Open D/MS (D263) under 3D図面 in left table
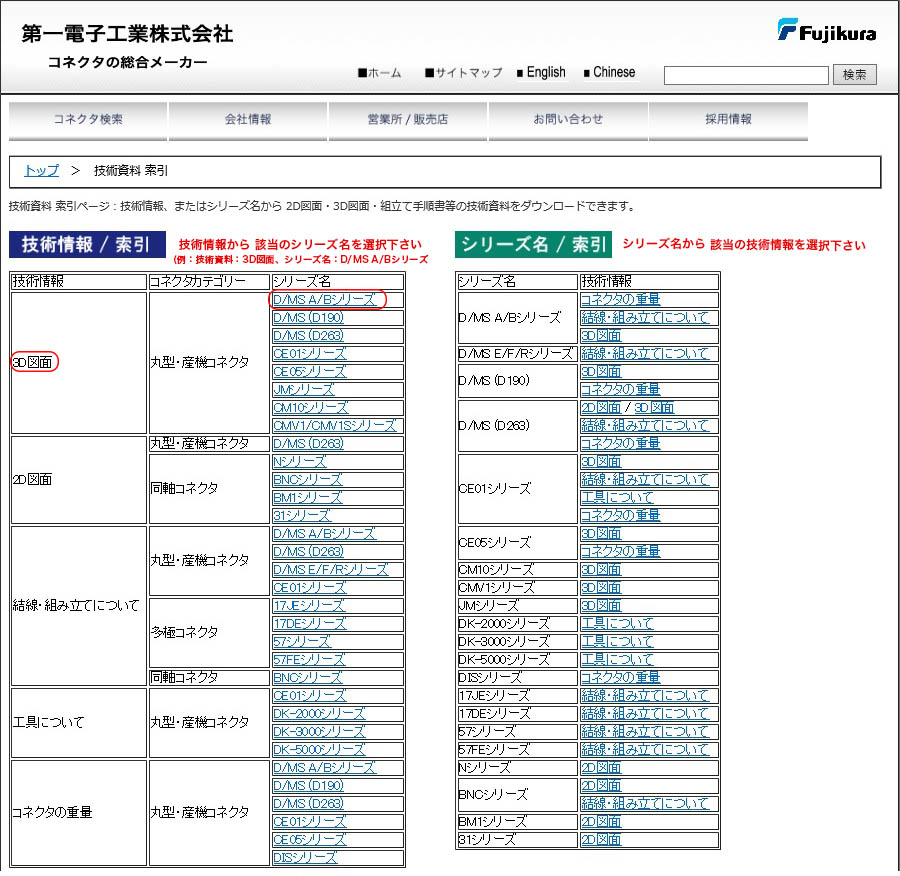Screen dimensions: 900x876 (308, 336)
